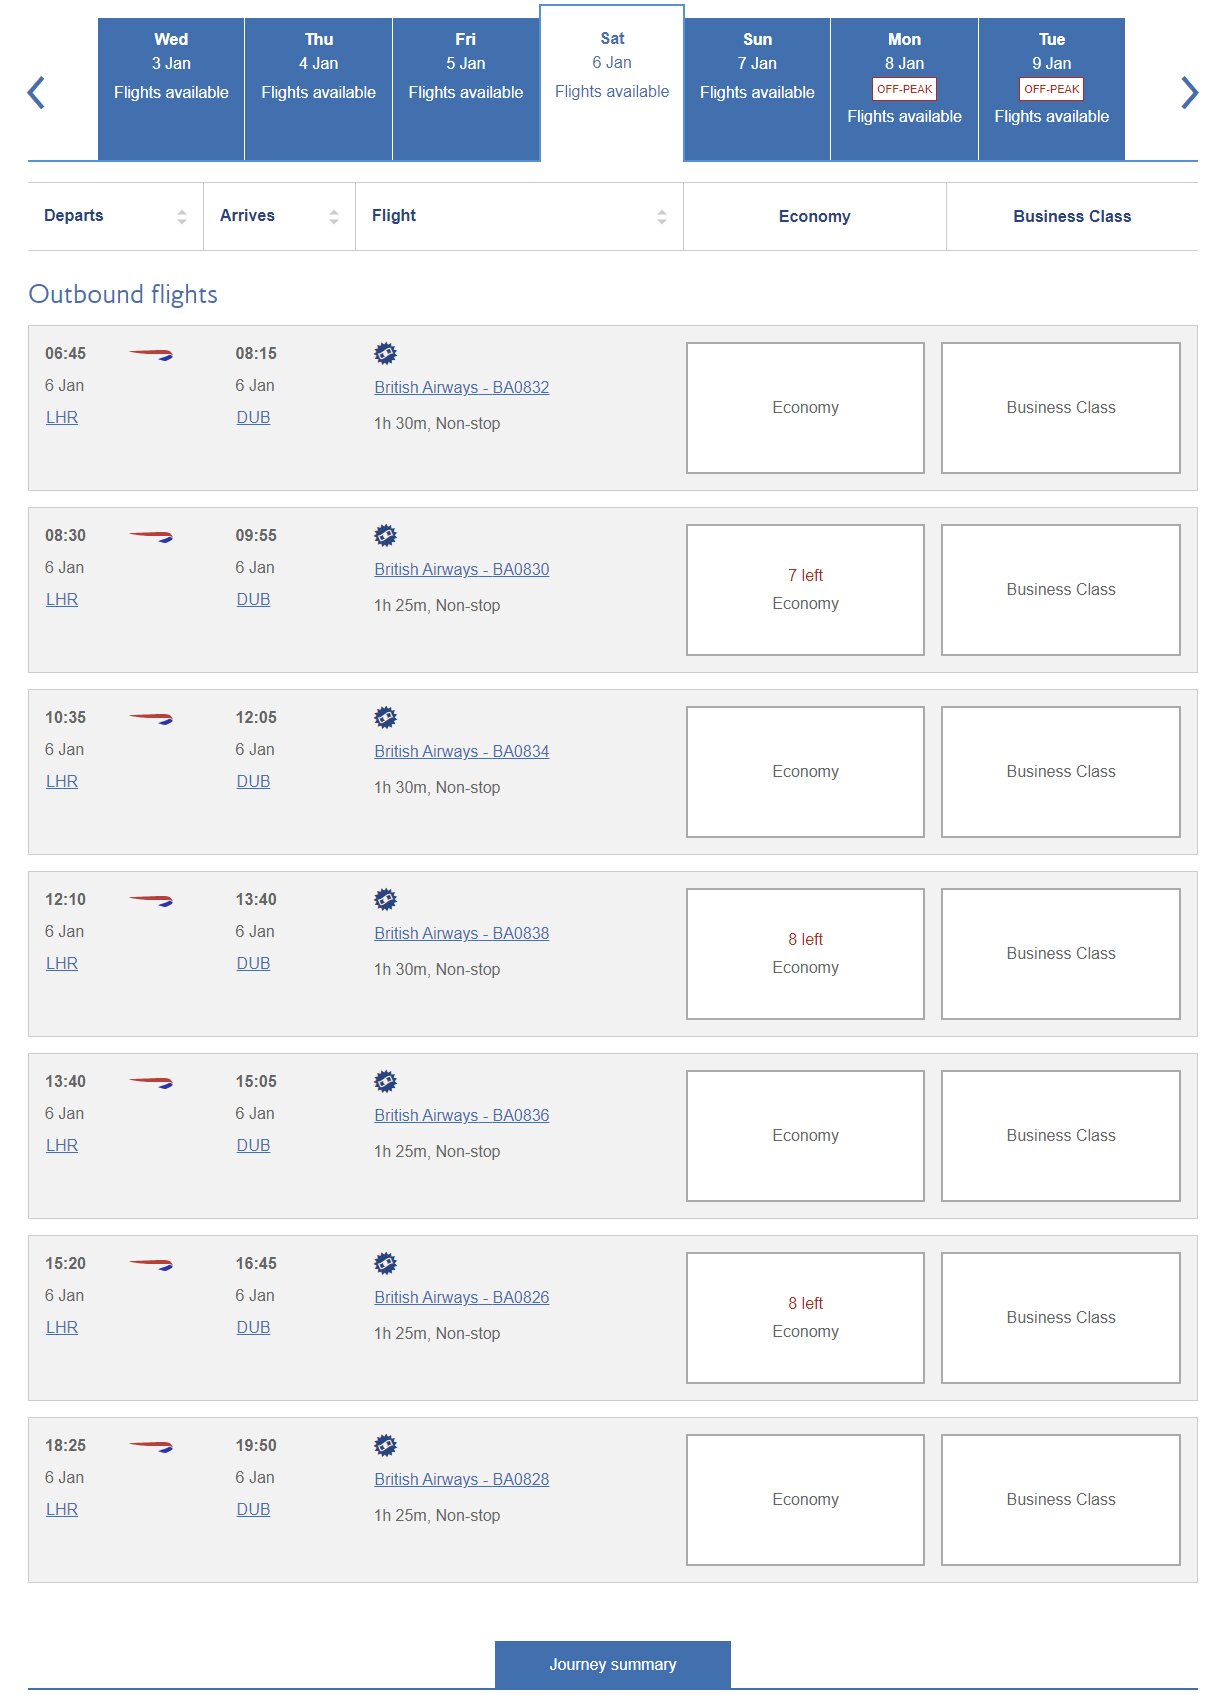Screen dimensions: 1225x1699
Task: Click the badge icon above flight BA0832
Action: pos(385,353)
